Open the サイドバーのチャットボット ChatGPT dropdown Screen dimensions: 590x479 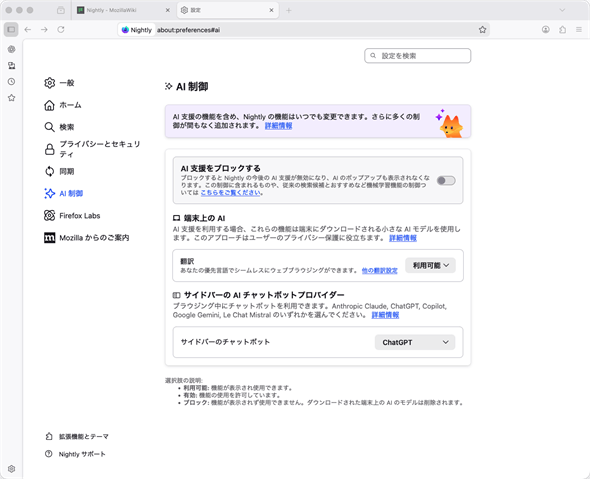click(x=415, y=342)
